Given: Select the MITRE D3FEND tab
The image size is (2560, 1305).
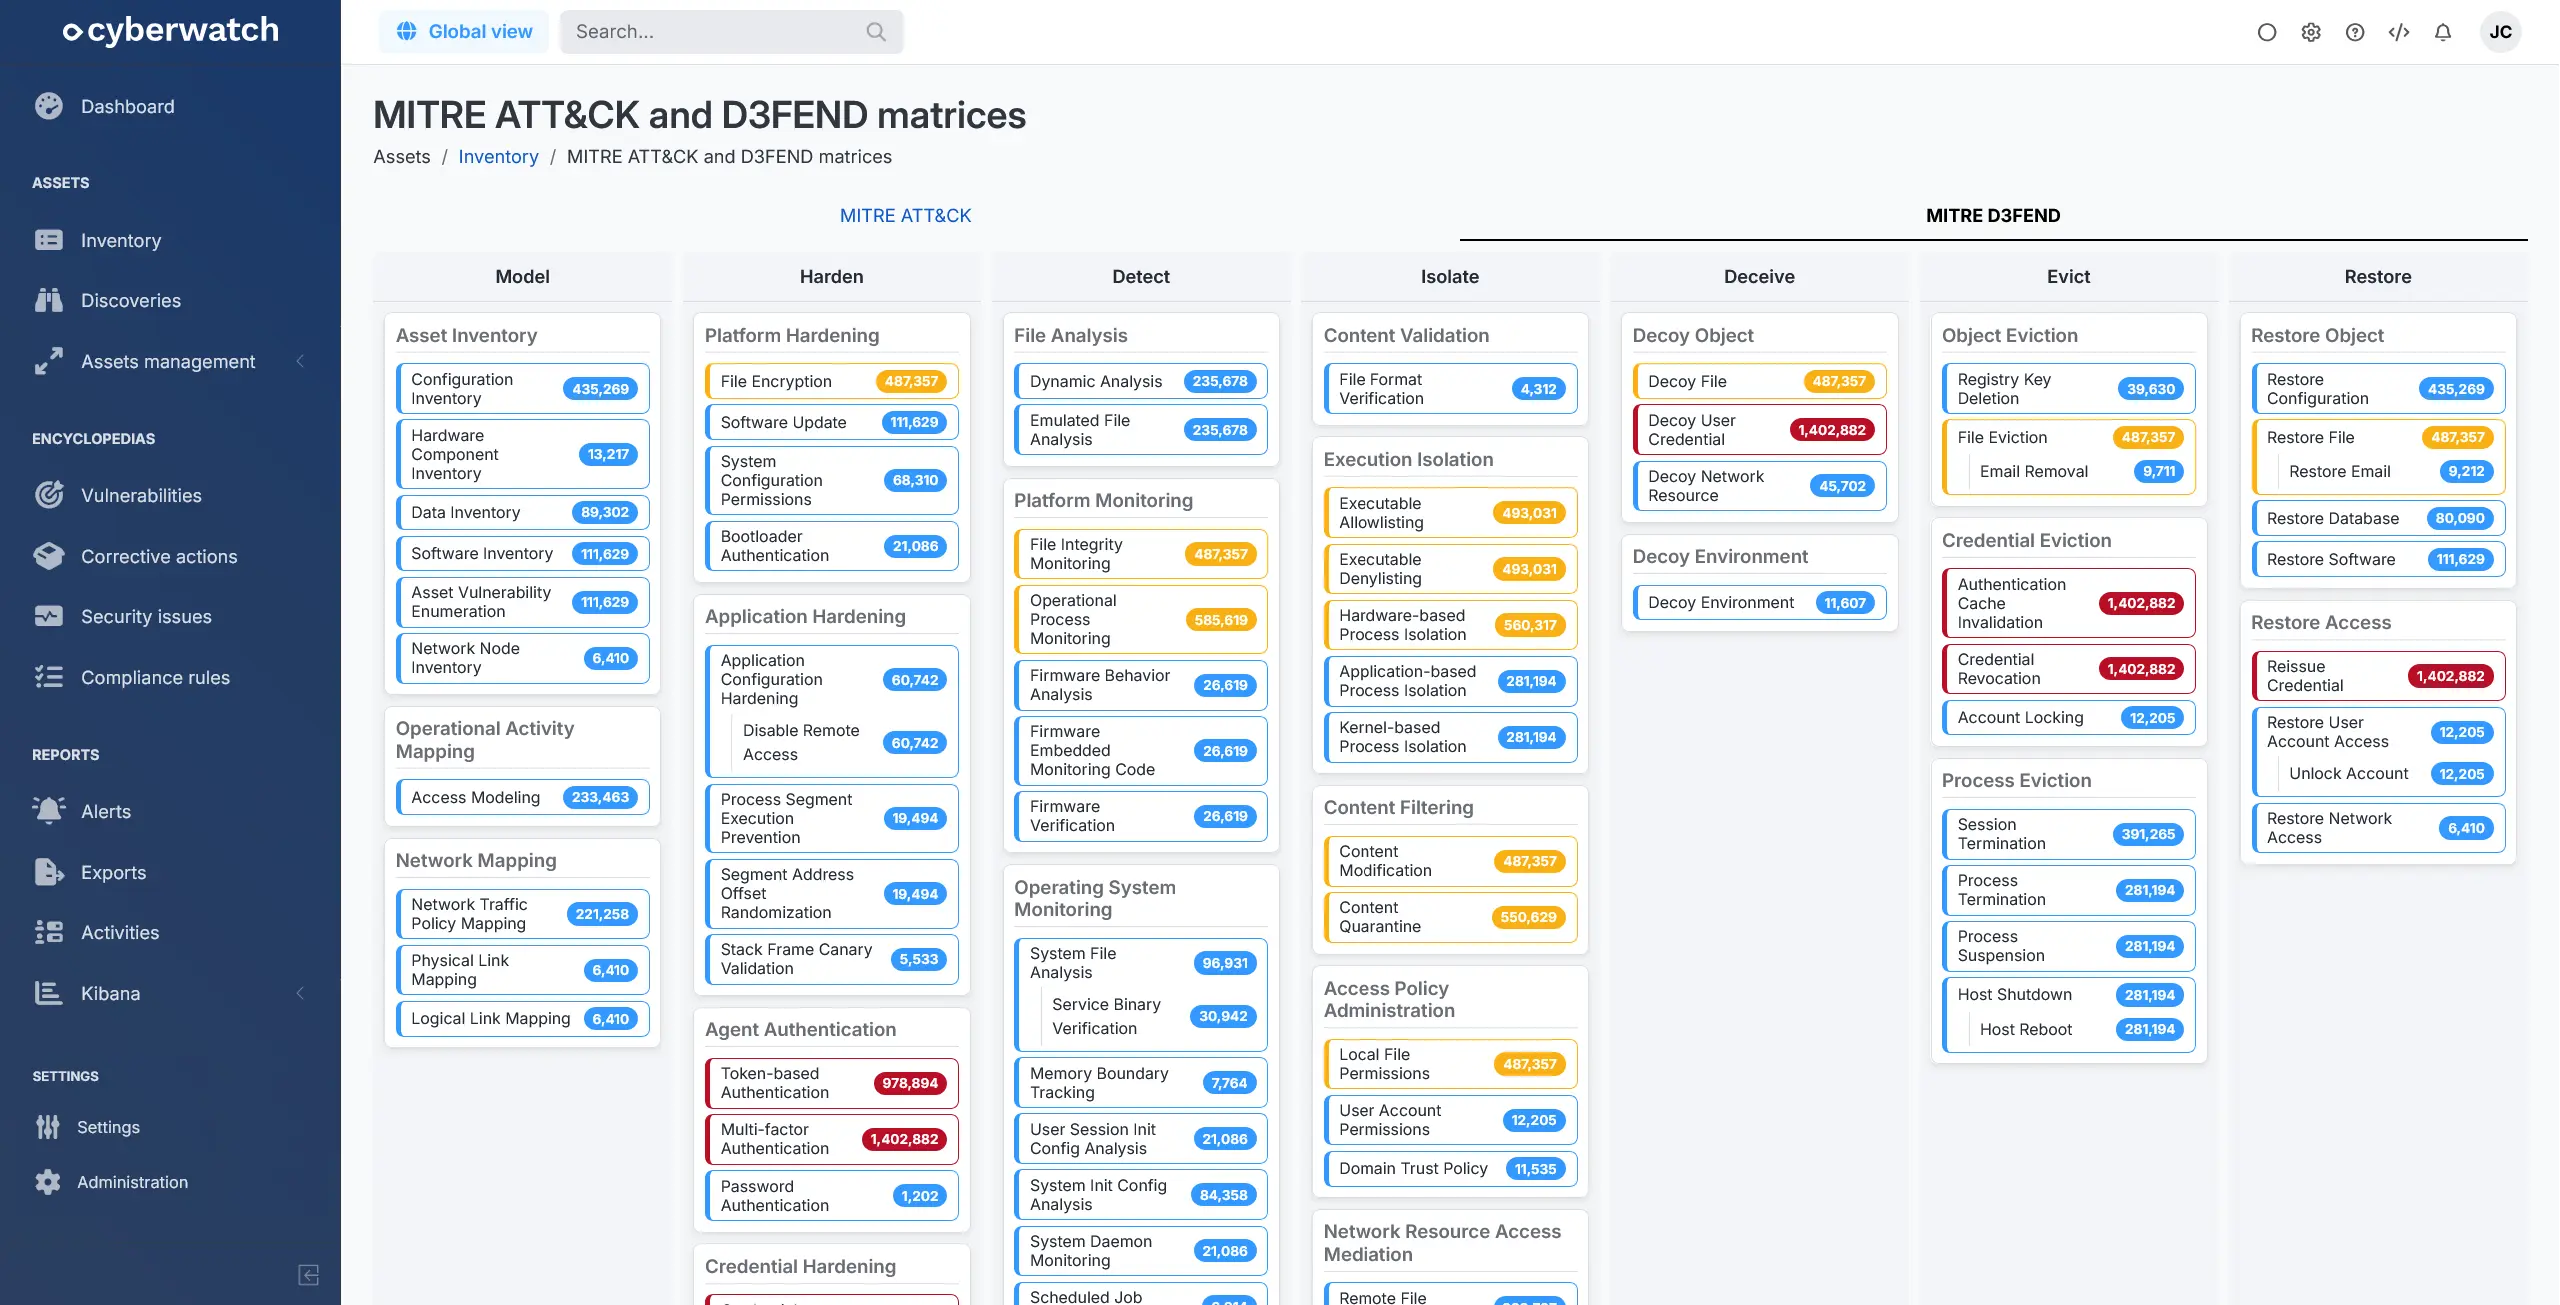Looking at the screenshot, I should [1992, 215].
